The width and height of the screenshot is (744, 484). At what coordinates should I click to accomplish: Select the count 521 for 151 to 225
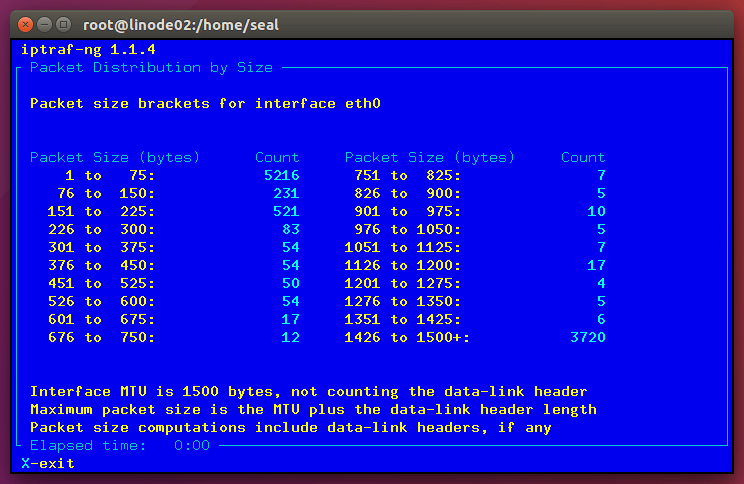click(x=286, y=212)
